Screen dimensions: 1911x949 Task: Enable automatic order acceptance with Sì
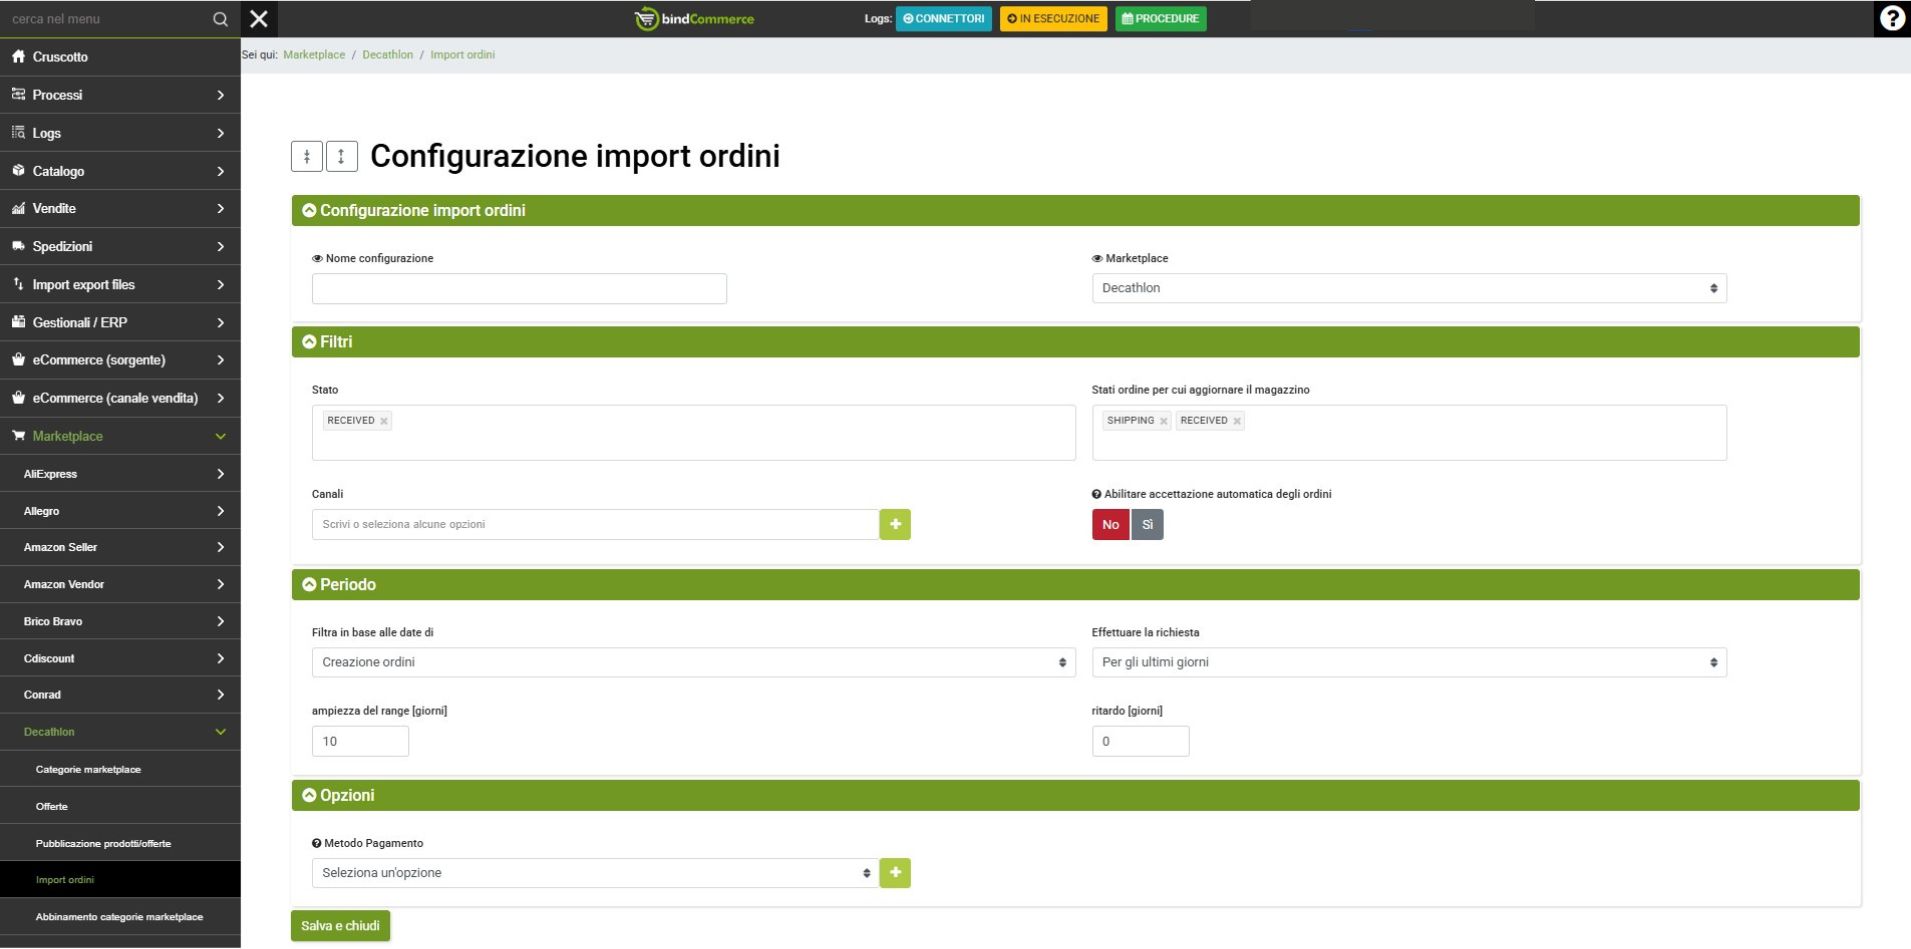(x=1147, y=525)
